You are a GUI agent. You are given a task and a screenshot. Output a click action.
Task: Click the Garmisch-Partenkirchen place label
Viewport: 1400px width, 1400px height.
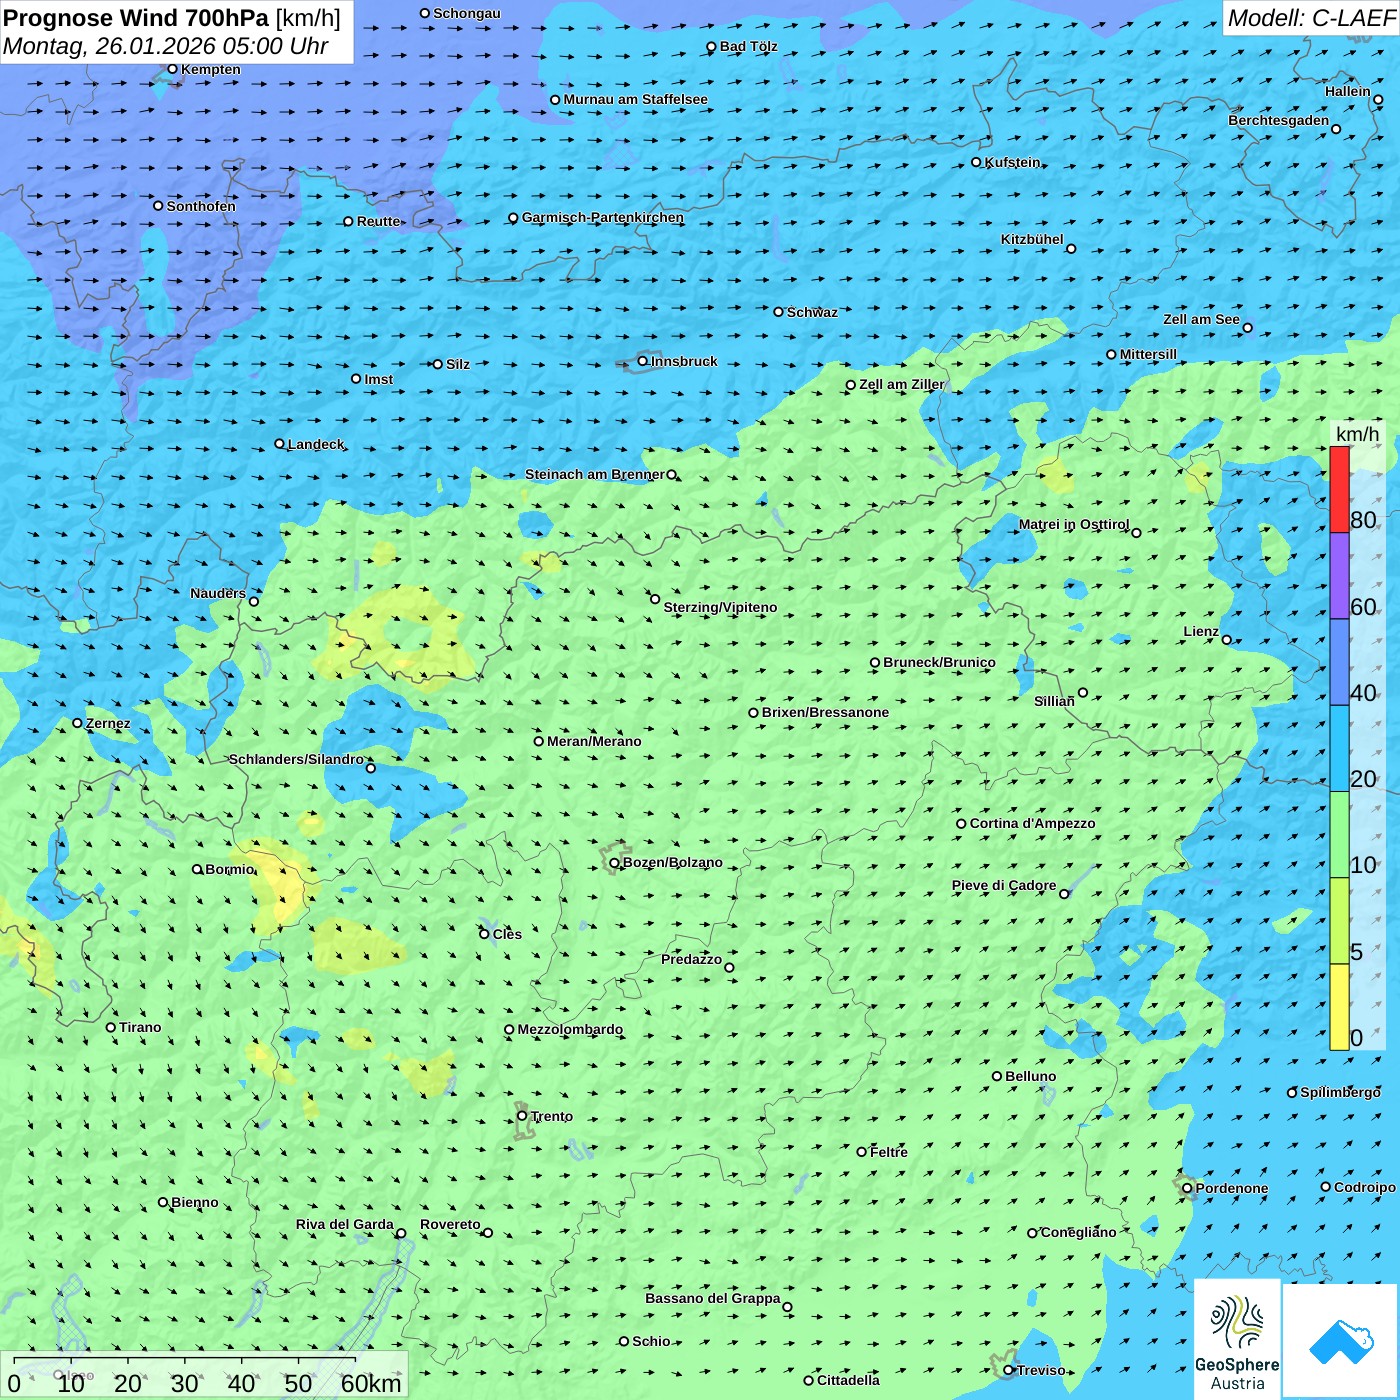click(x=602, y=217)
